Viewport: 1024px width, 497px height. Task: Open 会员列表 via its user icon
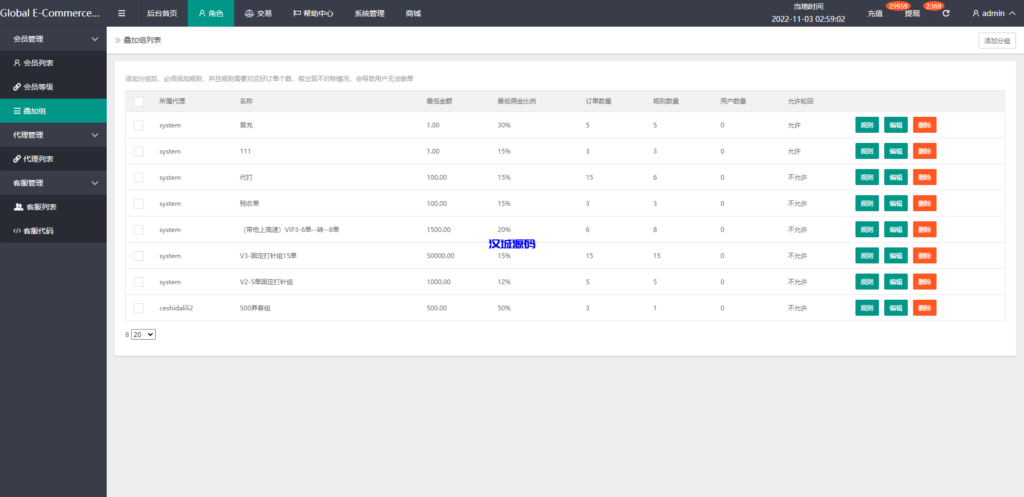click(17, 63)
